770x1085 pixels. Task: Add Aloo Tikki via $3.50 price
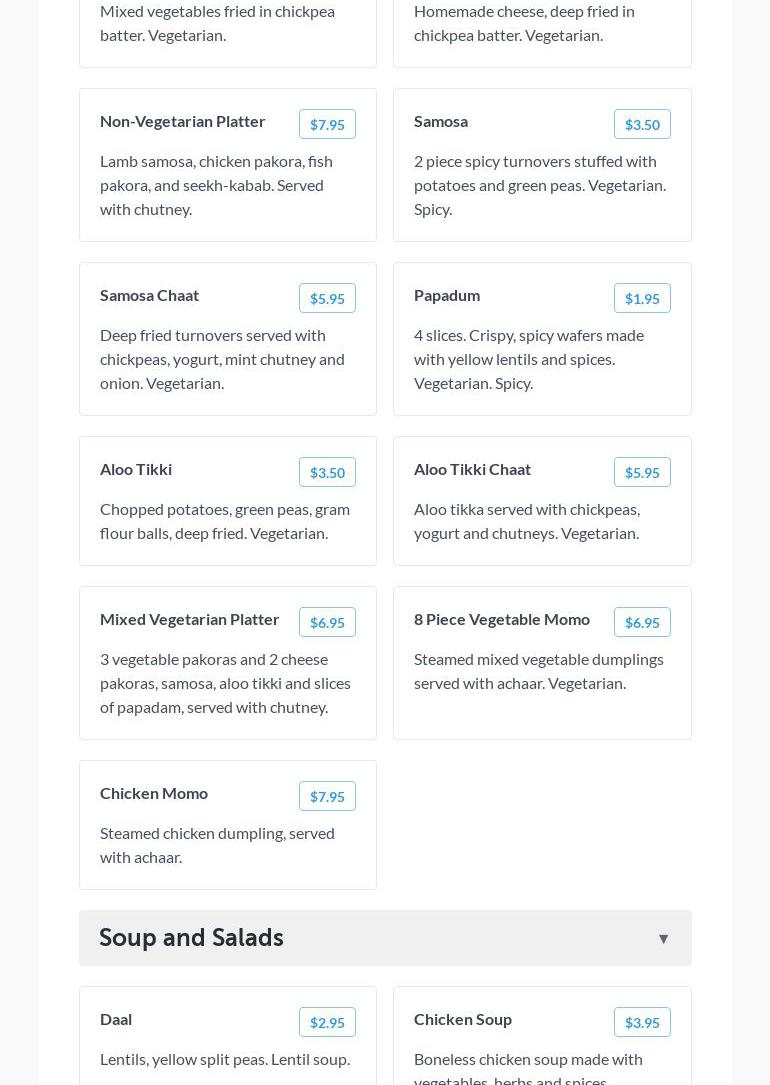[x=327, y=472]
